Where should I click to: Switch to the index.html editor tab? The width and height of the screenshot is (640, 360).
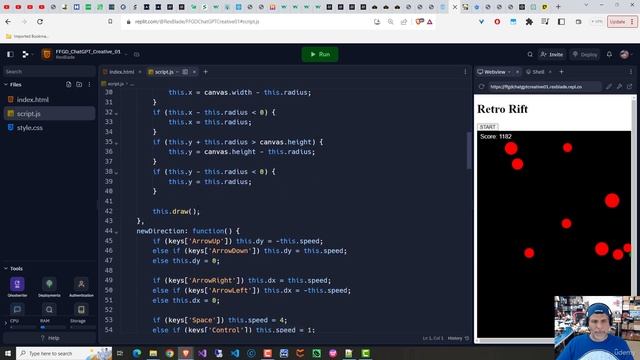click(119, 72)
